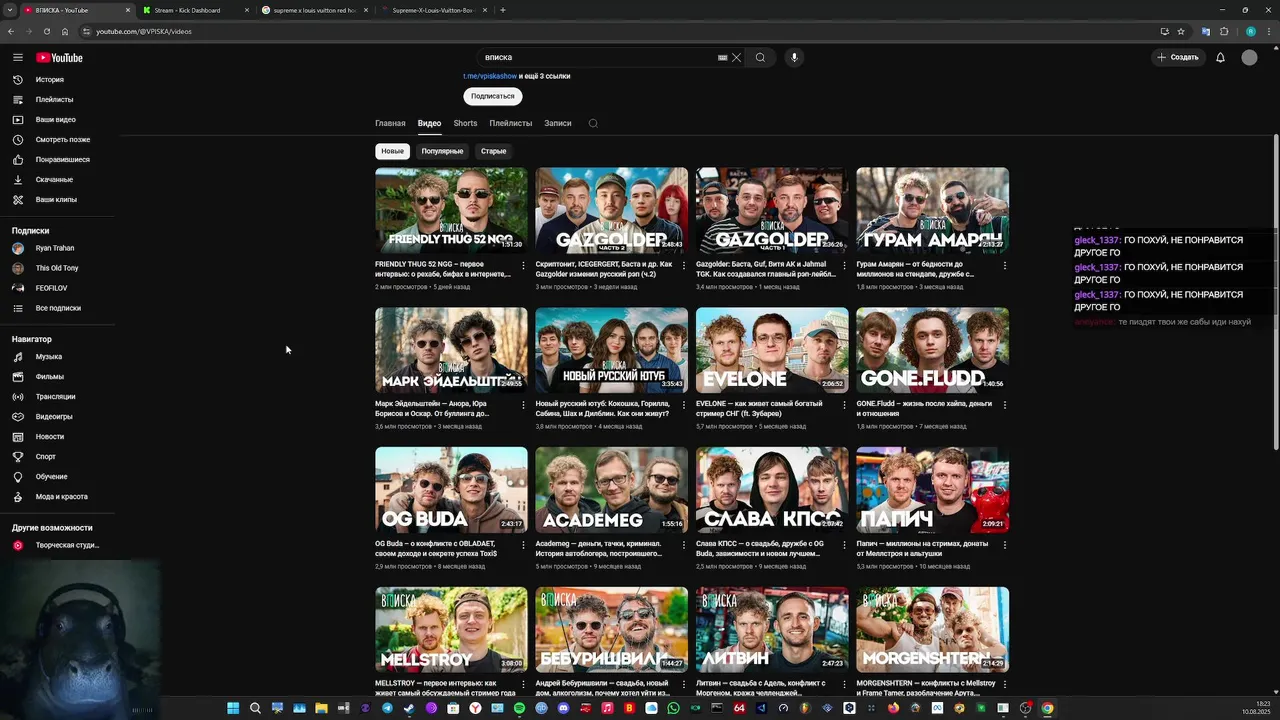The image size is (1280, 720).
Task: Select the Старые sort chip
Action: (x=493, y=151)
